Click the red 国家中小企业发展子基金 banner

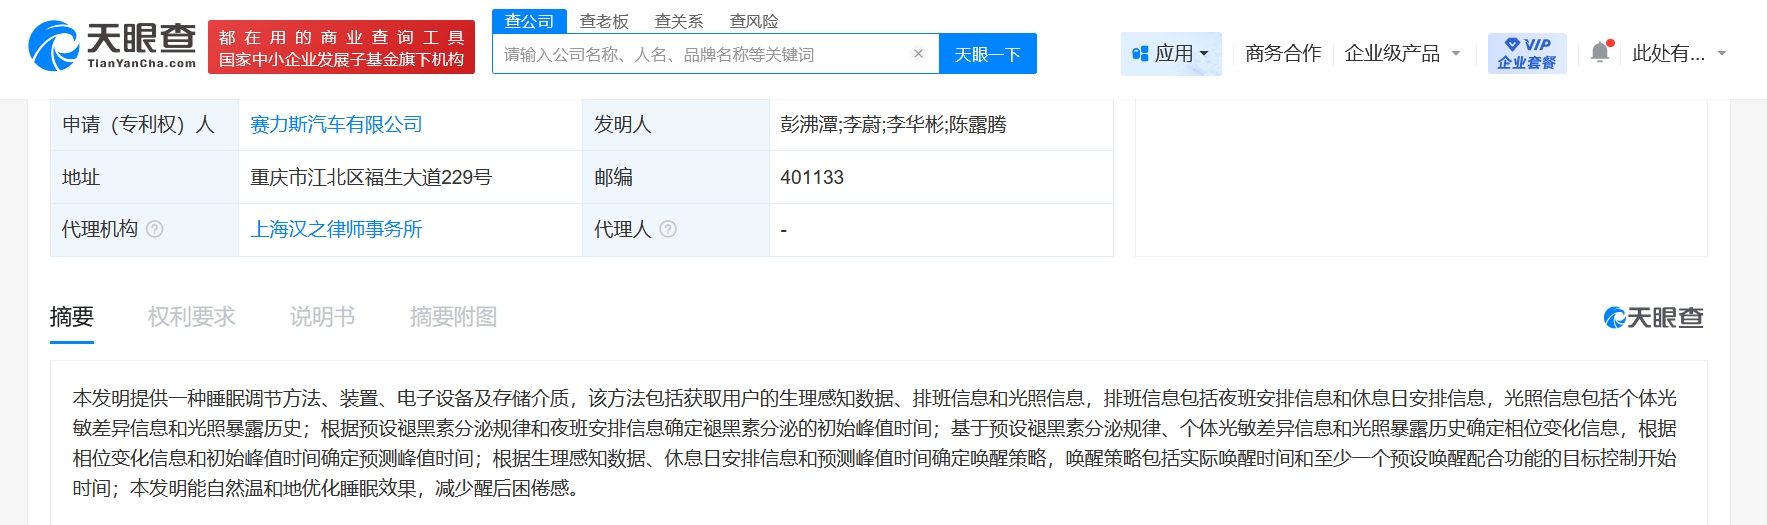coord(341,48)
